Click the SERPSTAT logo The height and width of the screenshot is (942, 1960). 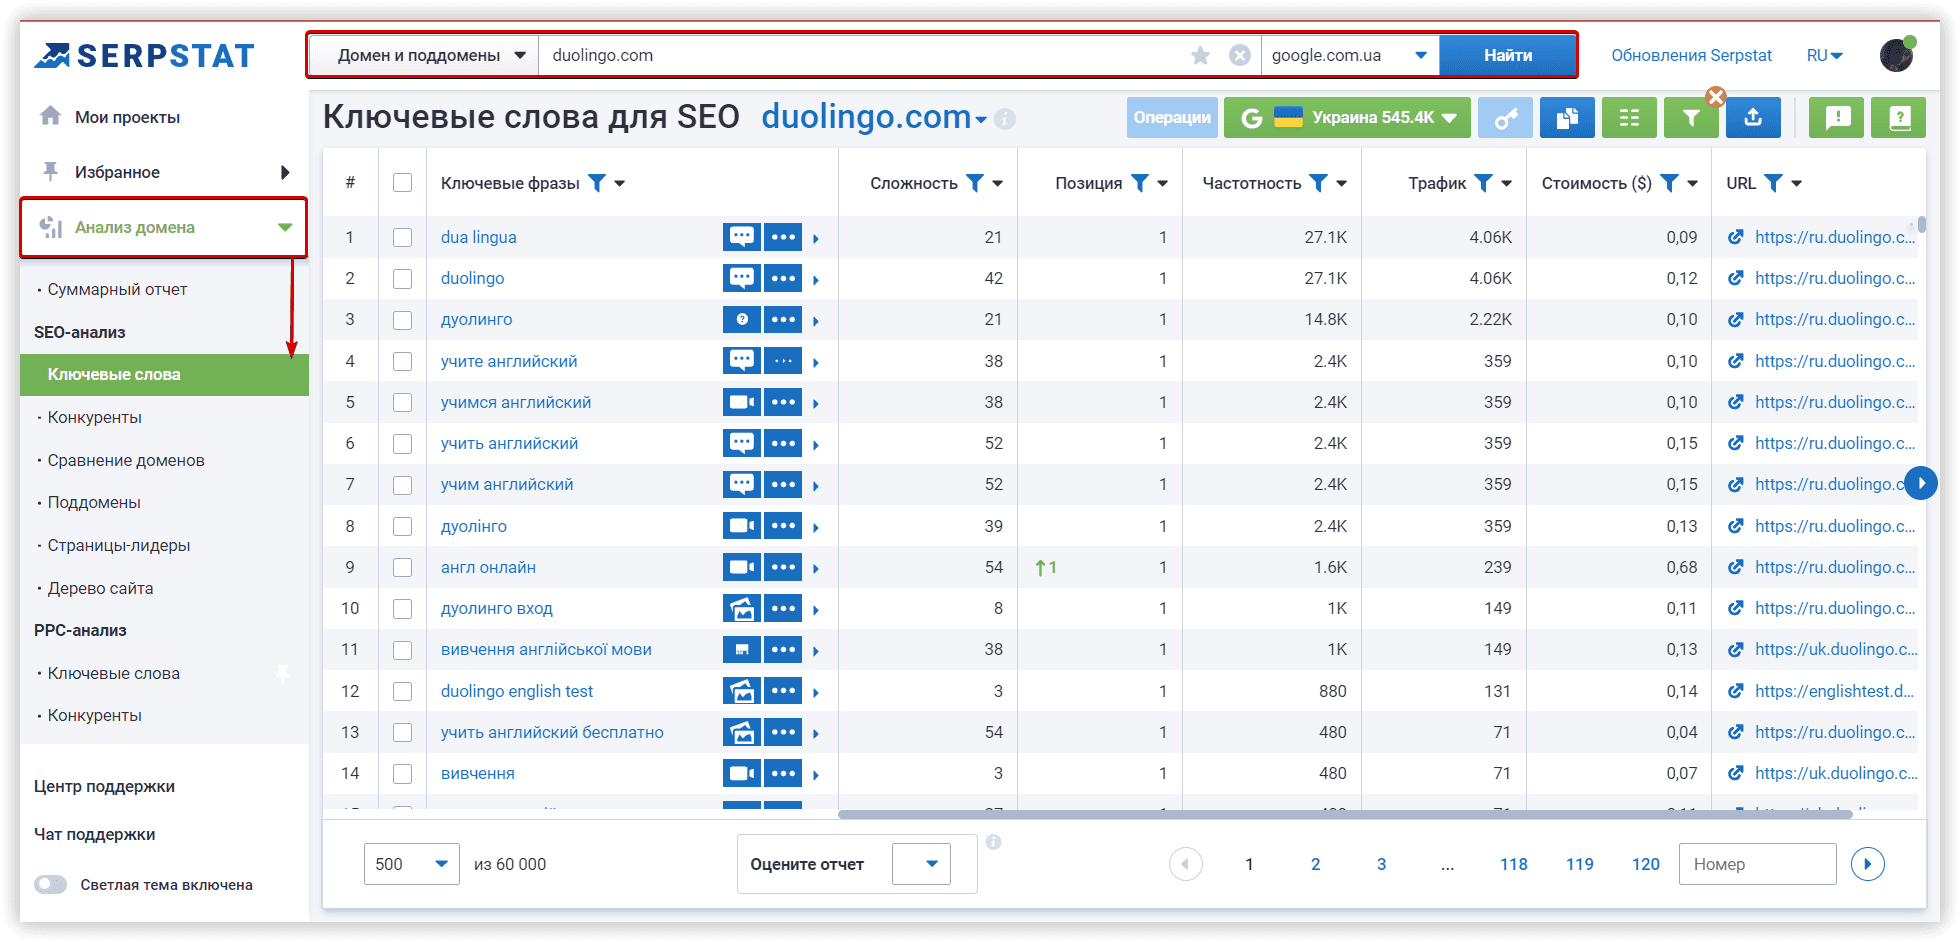tap(144, 56)
